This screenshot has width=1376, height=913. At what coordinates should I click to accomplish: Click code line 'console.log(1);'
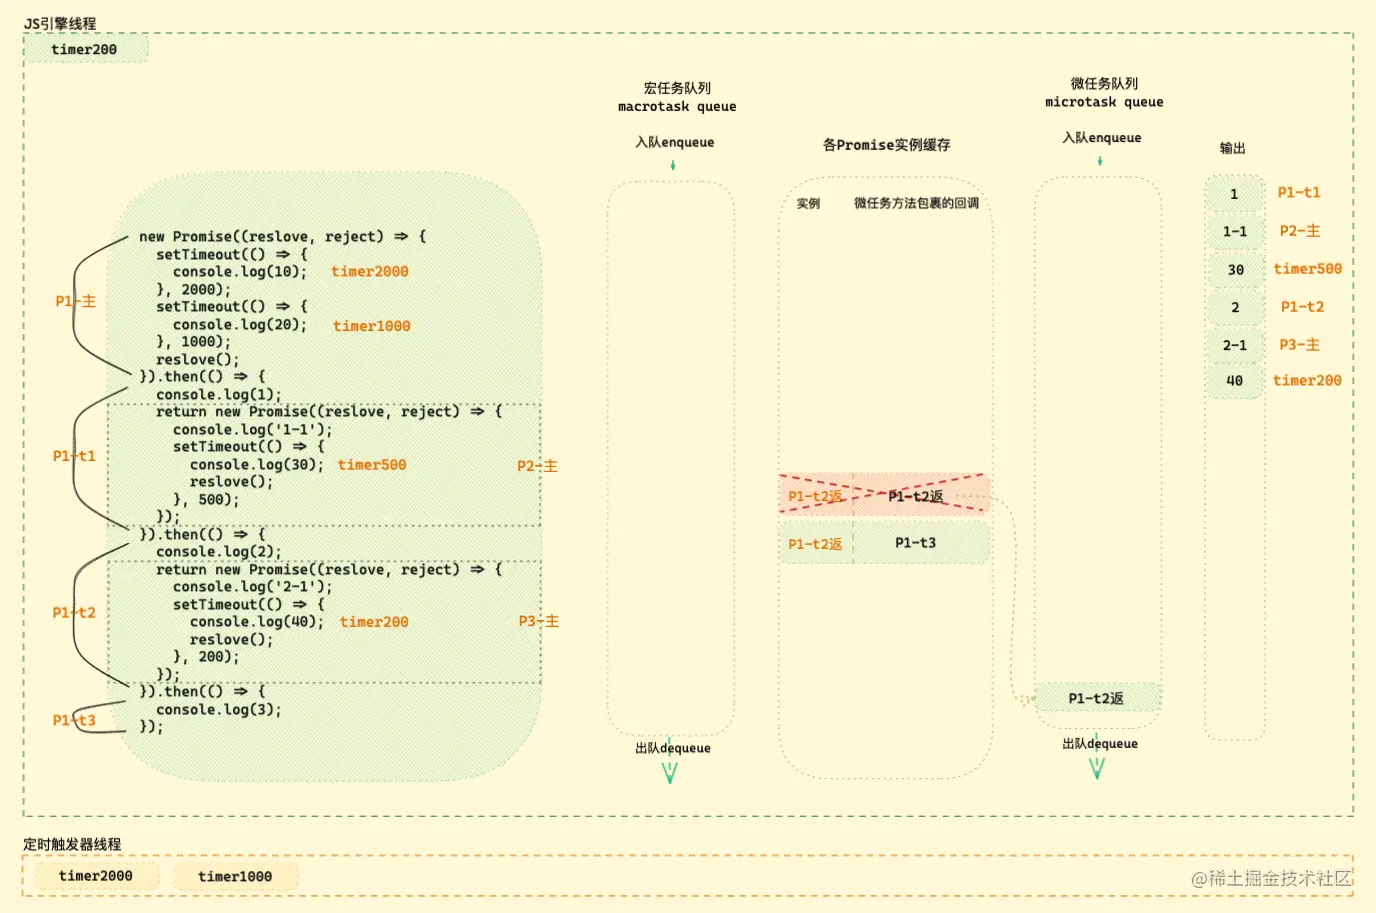tap(219, 394)
